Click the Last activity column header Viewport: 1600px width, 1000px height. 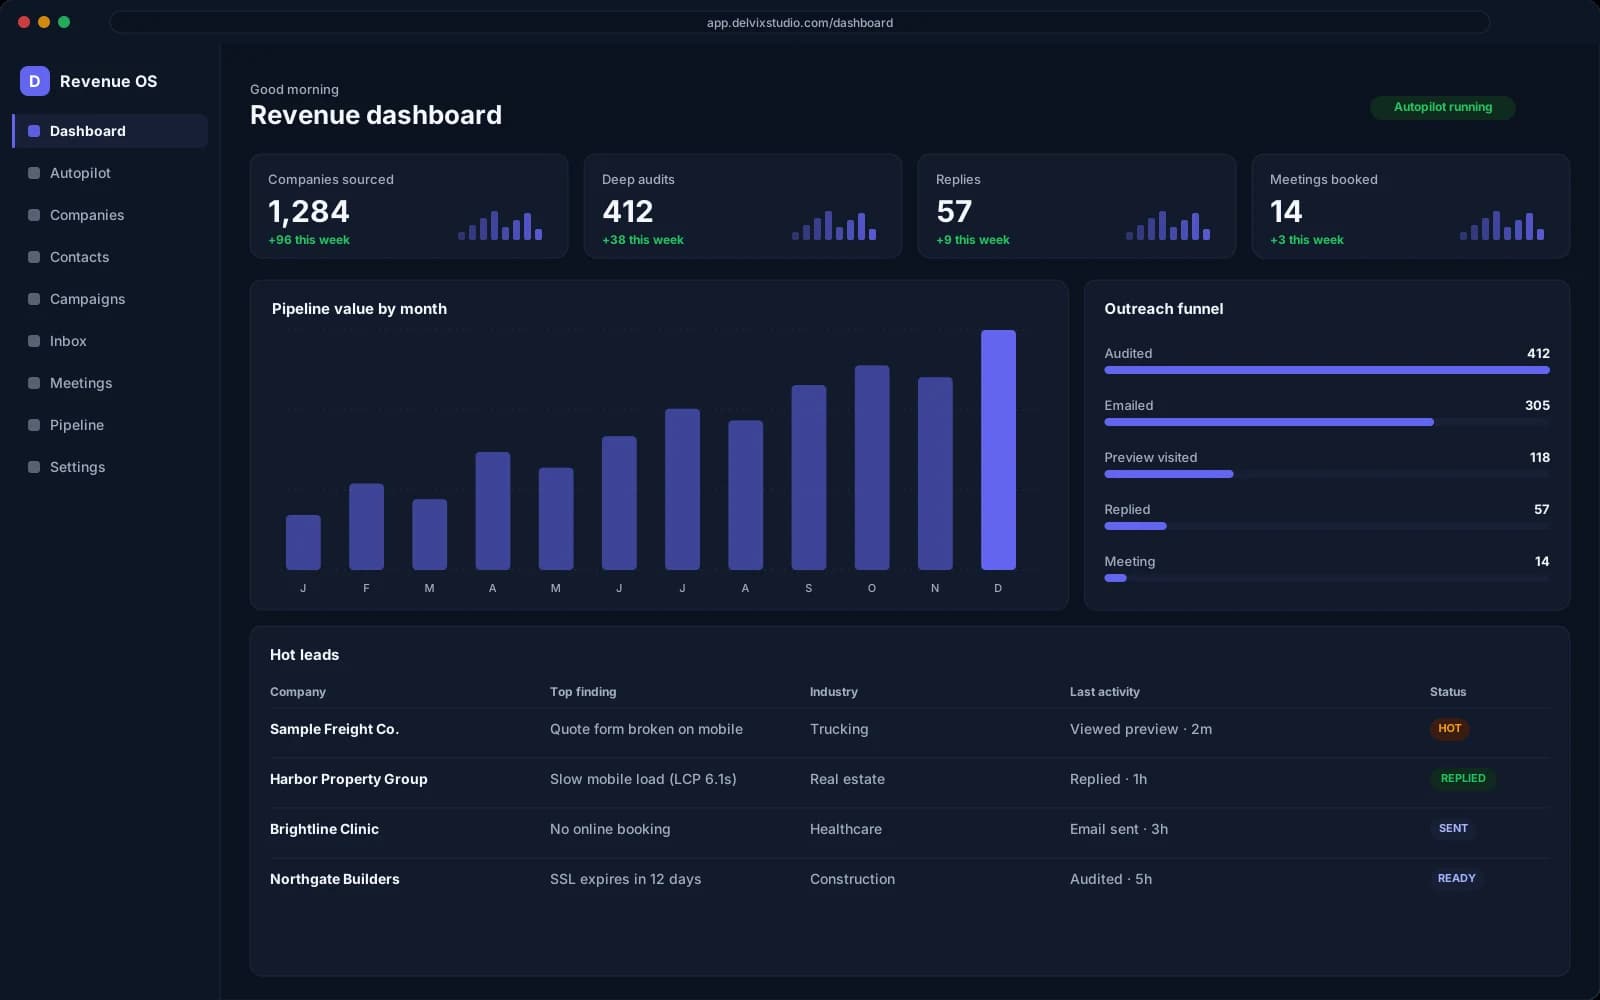click(x=1104, y=692)
